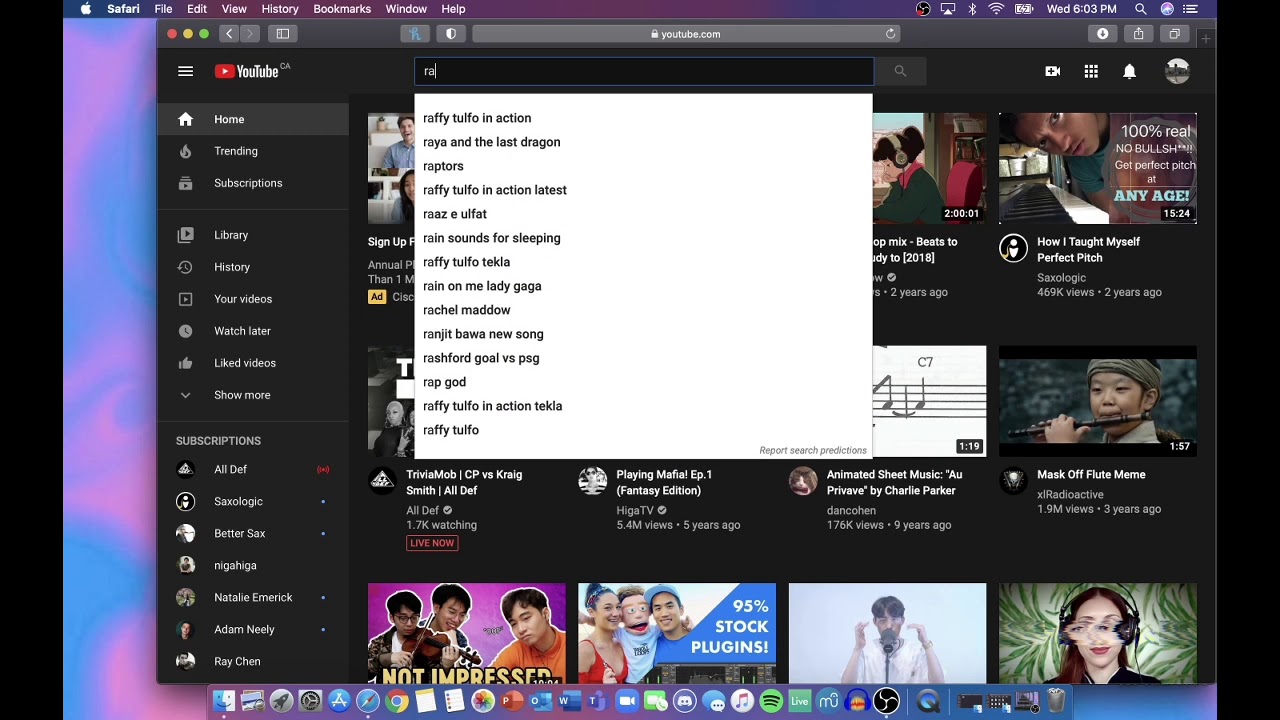Open the Better Sax subscription channel

pos(253,533)
